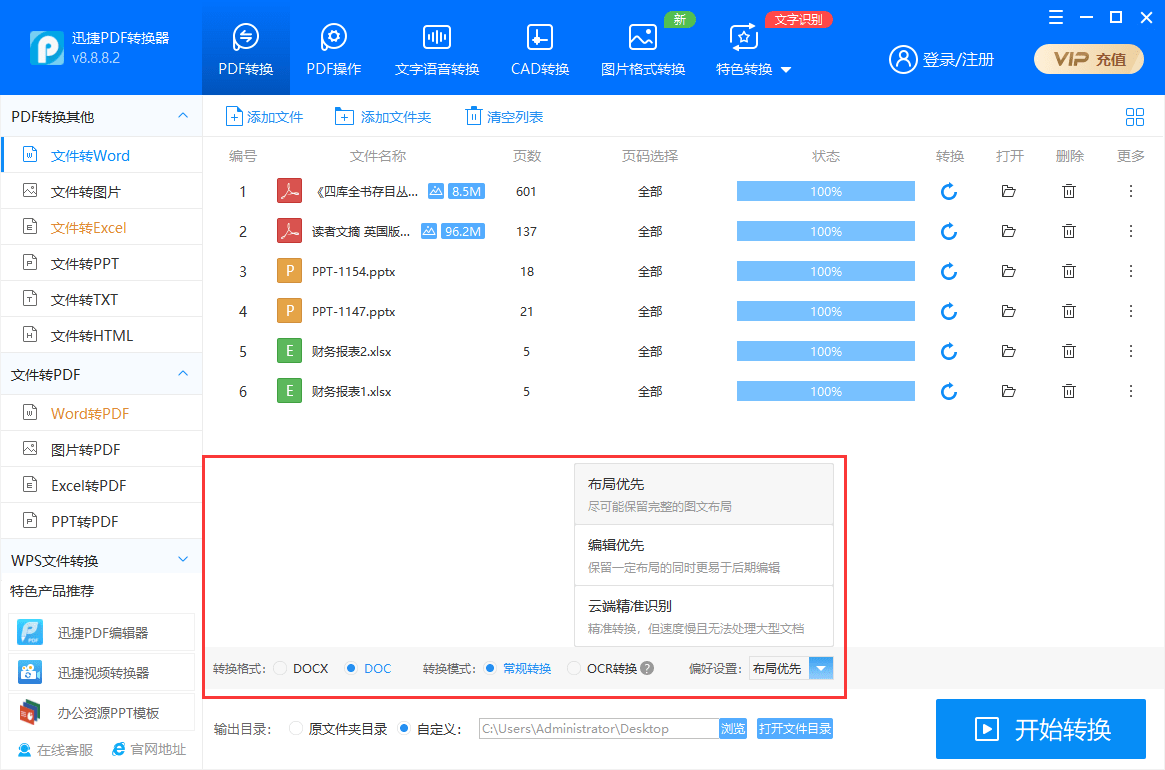Click 清空列表 to clear list
Viewport: 1165px width, 770px height.
pyautogui.click(x=504, y=117)
